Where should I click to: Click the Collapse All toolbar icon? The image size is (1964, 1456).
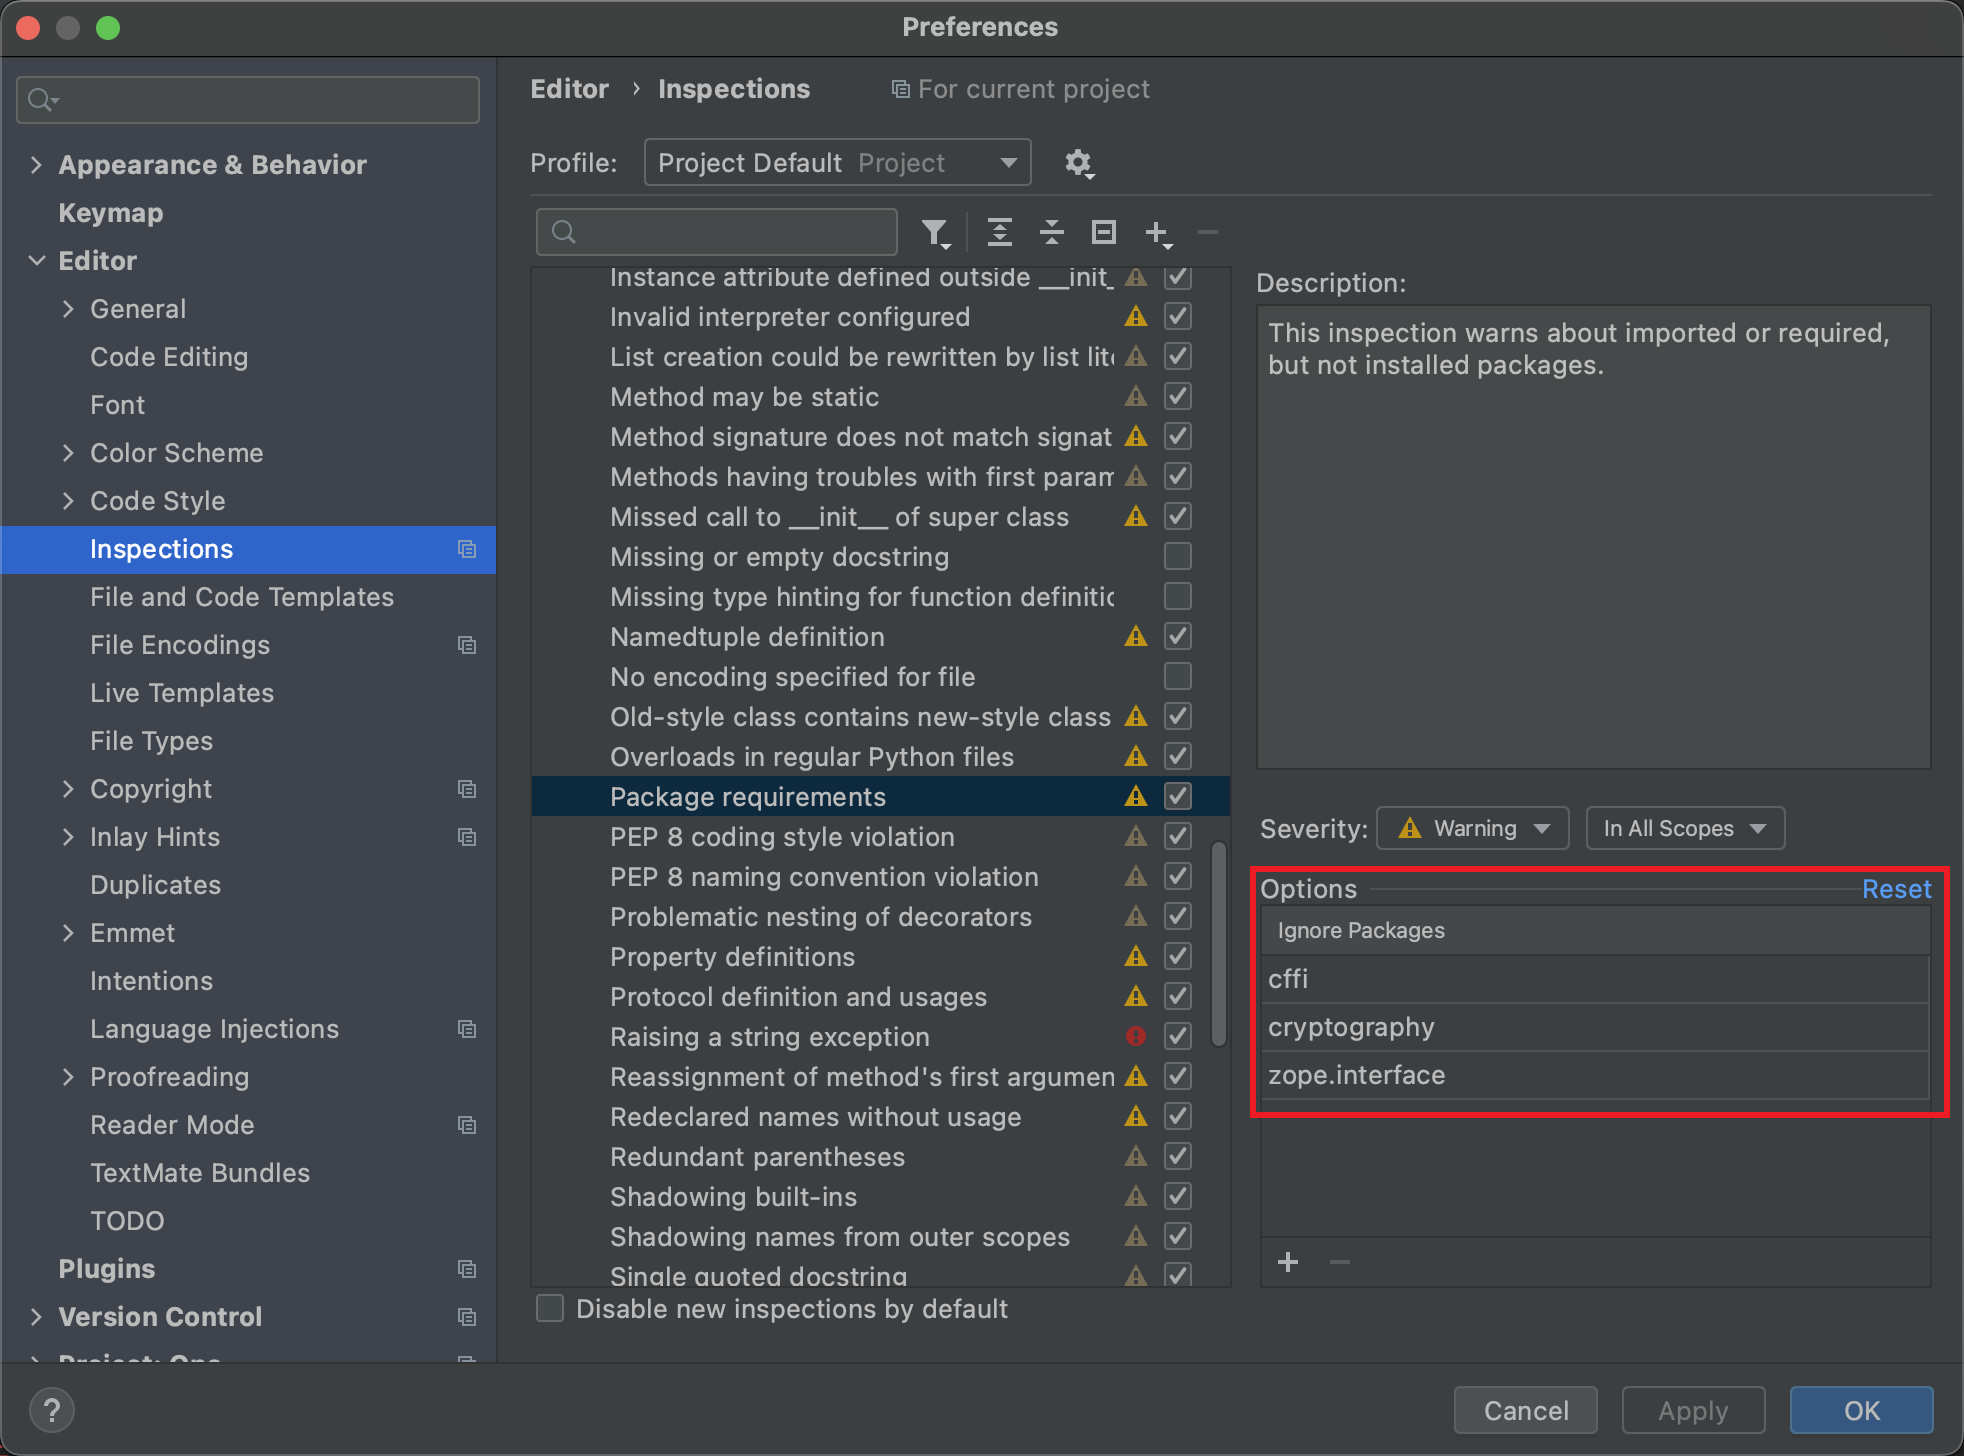coord(1051,232)
